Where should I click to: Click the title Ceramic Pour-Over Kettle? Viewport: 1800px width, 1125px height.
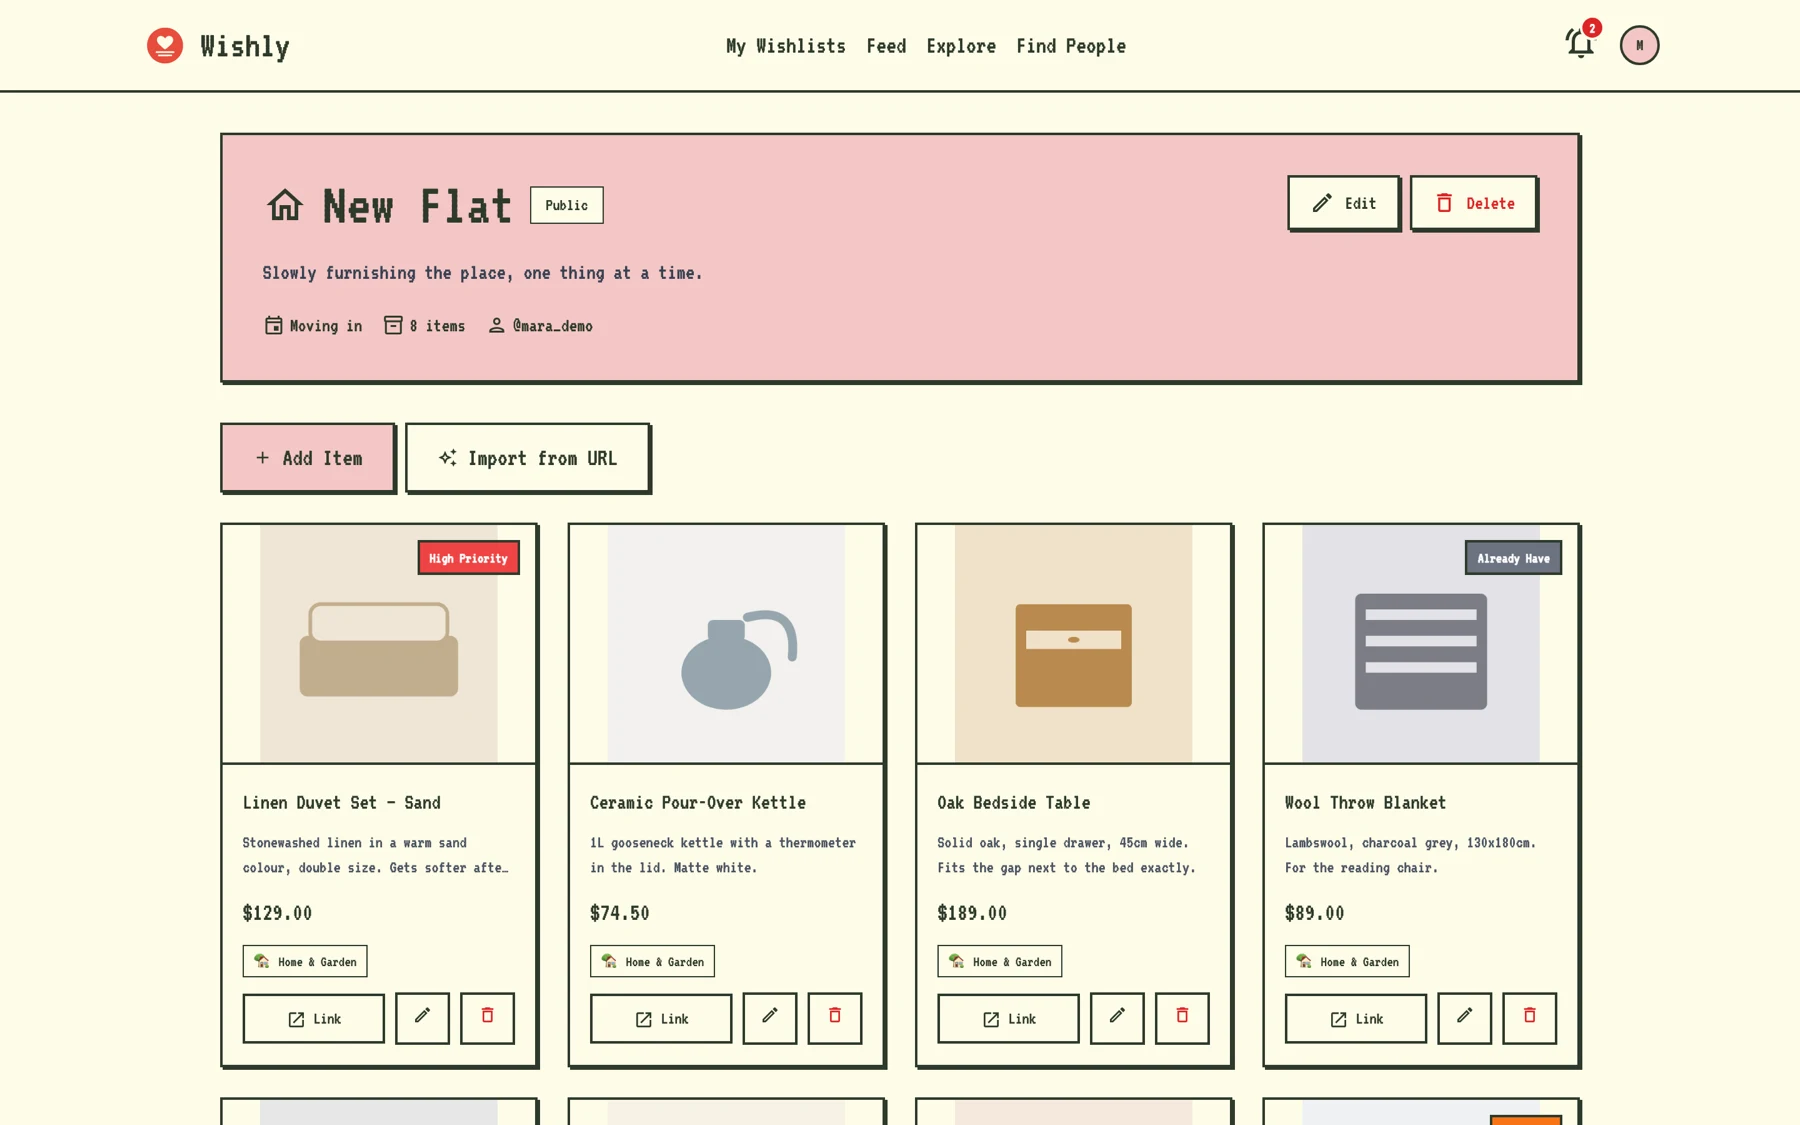(x=697, y=802)
